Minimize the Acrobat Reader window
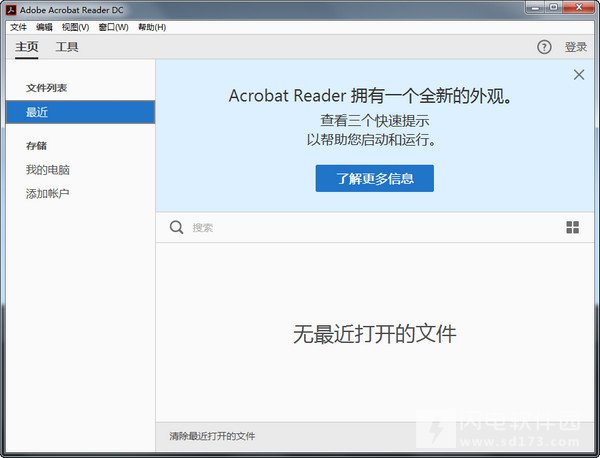The image size is (600, 458). coord(536,7)
